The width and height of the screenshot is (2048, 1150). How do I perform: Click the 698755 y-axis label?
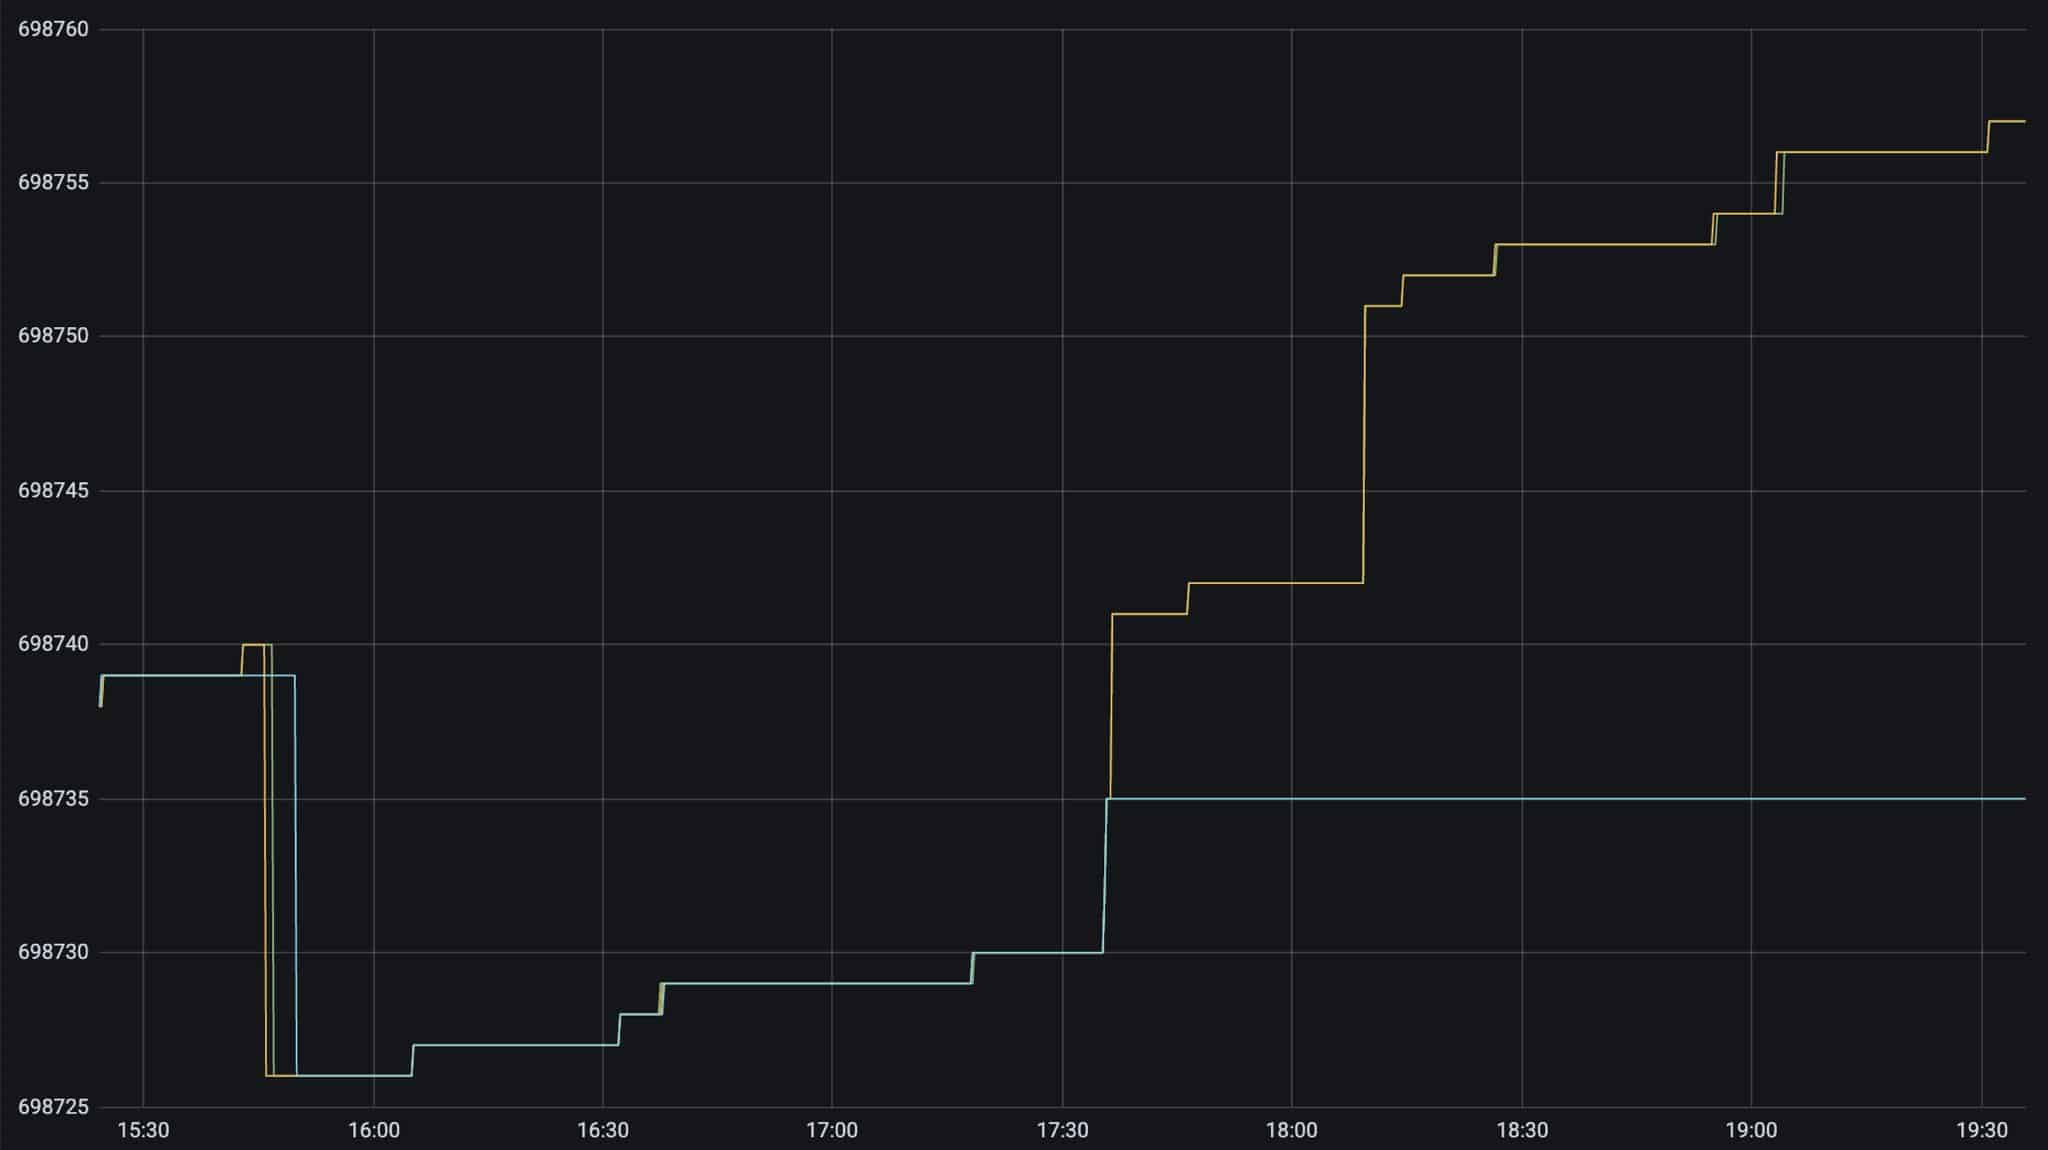(x=53, y=183)
